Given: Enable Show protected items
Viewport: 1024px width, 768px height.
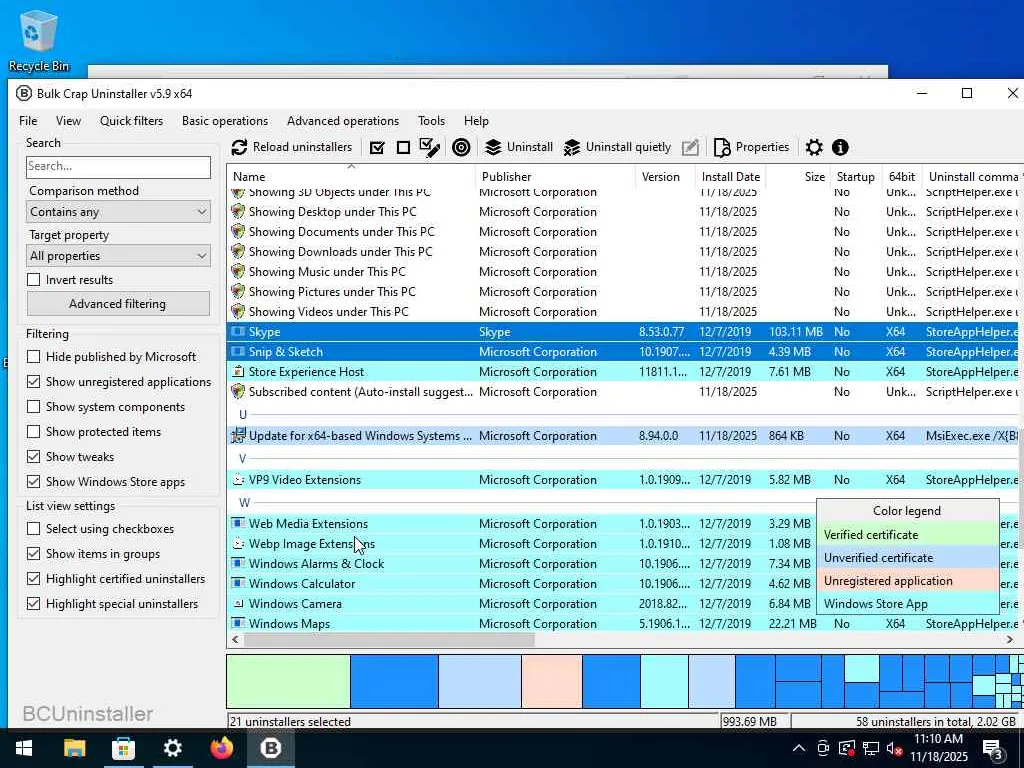Looking at the screenshot, I should coord(34,432).
